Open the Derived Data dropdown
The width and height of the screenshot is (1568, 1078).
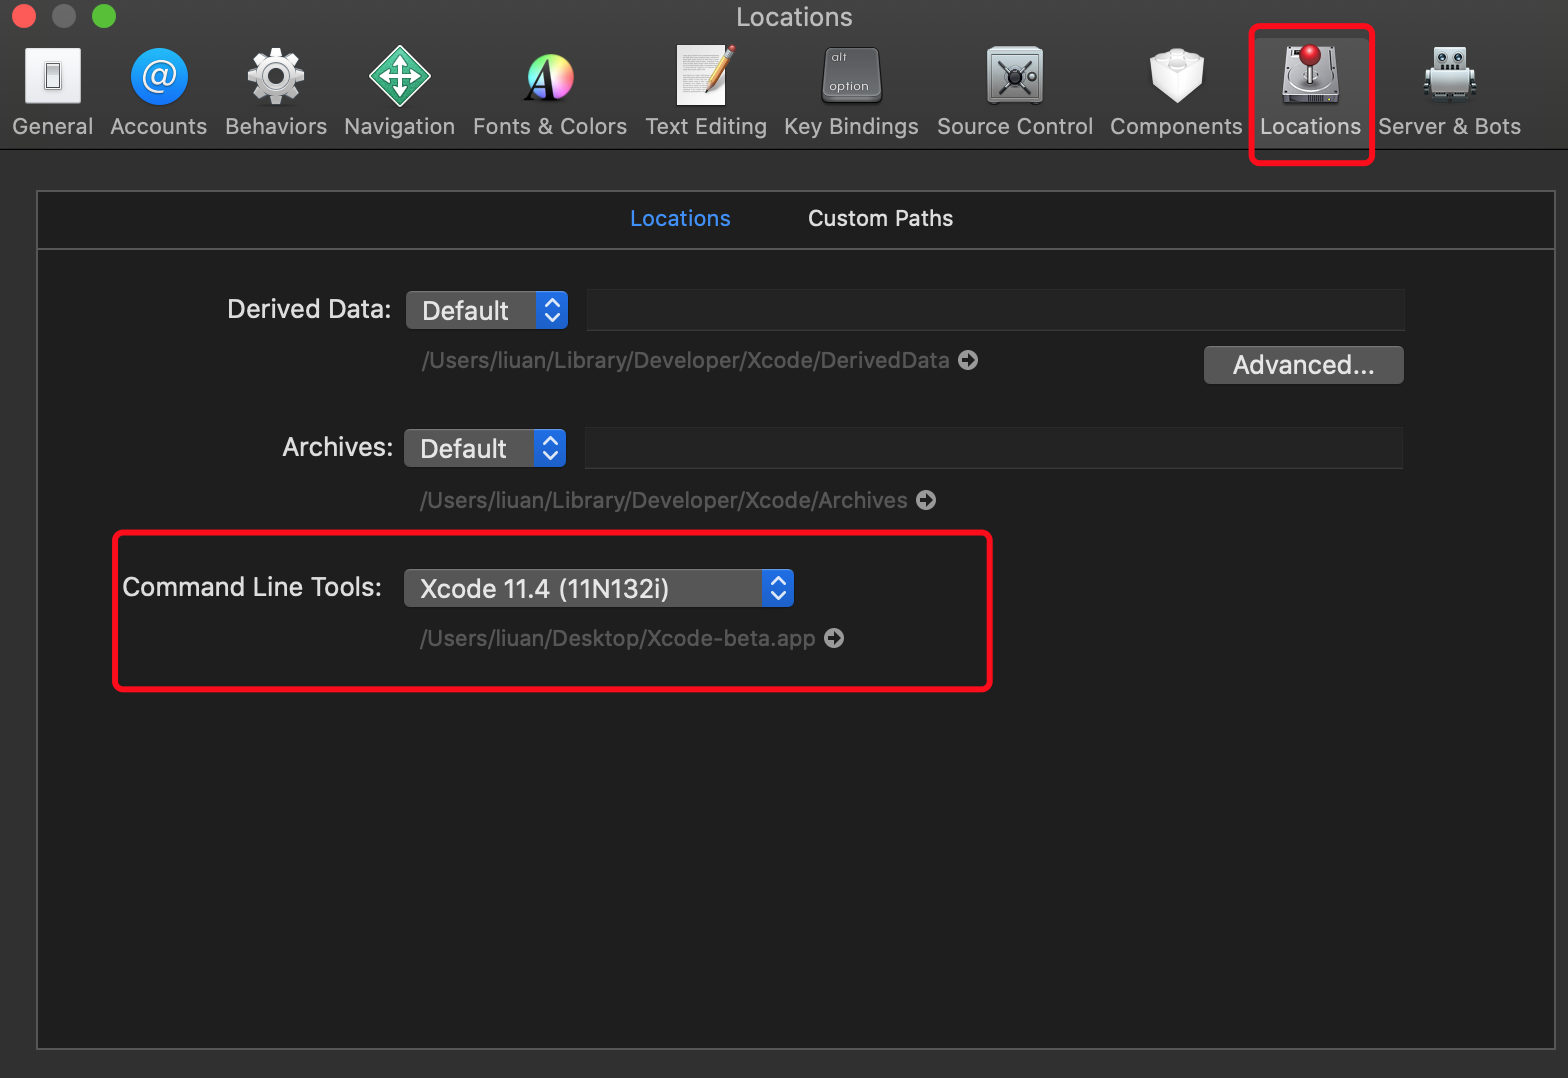tap(487, 310)
